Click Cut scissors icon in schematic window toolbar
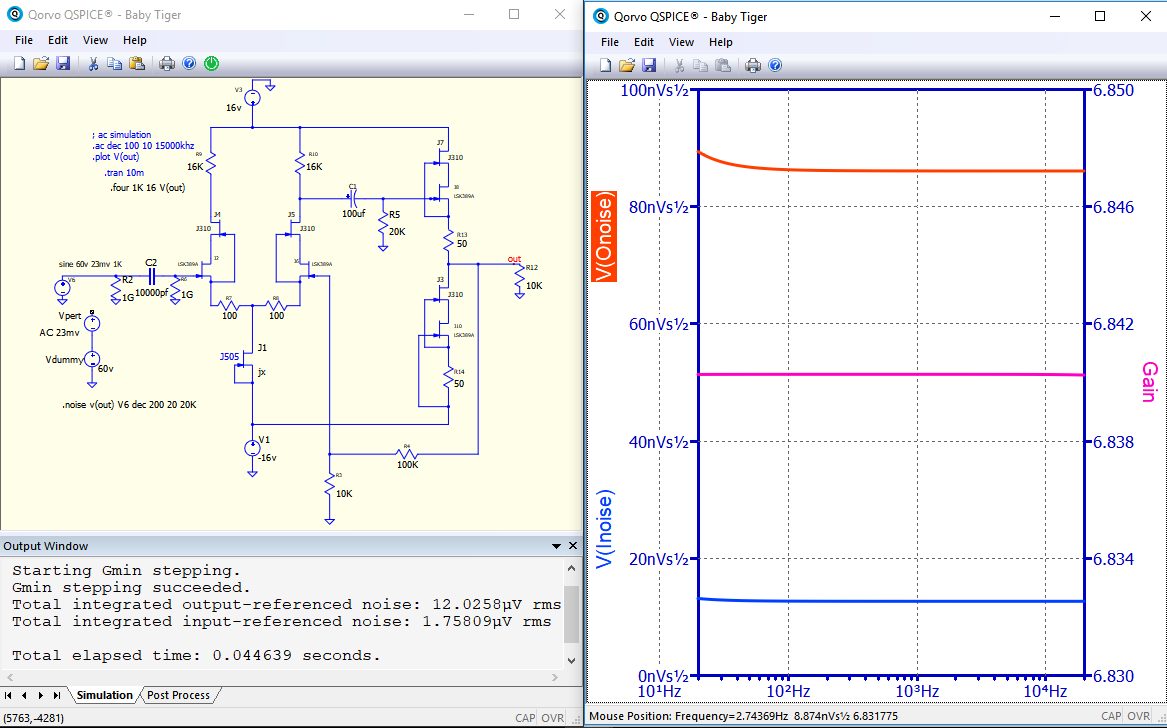Viewport: 1167px width, 728px height. click(93, 63)
